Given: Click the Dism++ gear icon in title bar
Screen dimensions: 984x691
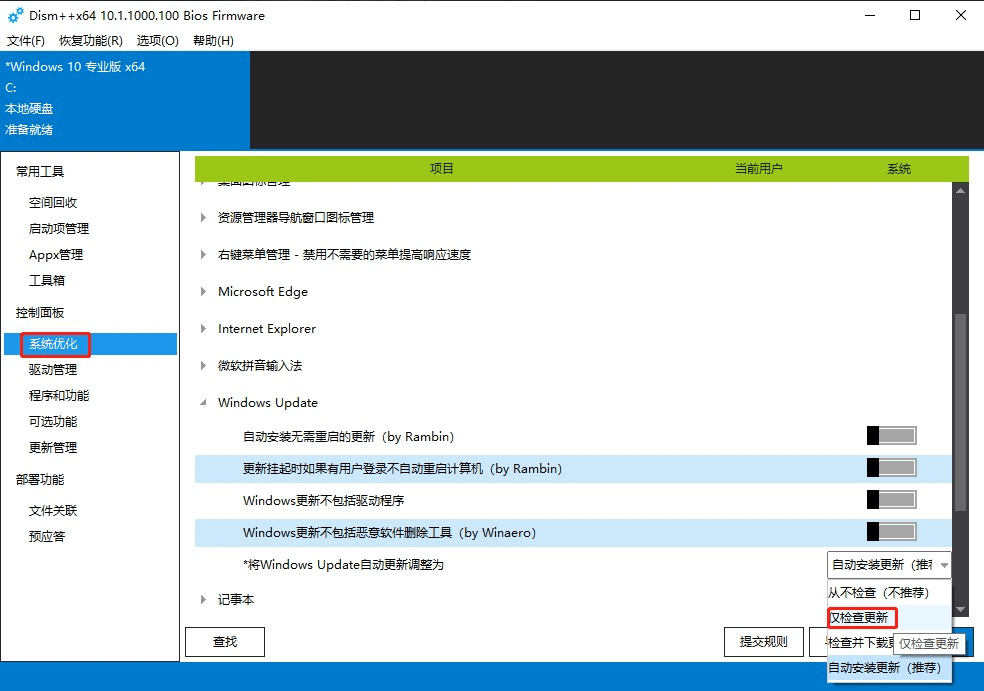Looking at the screenshot, I should point(15,16).
